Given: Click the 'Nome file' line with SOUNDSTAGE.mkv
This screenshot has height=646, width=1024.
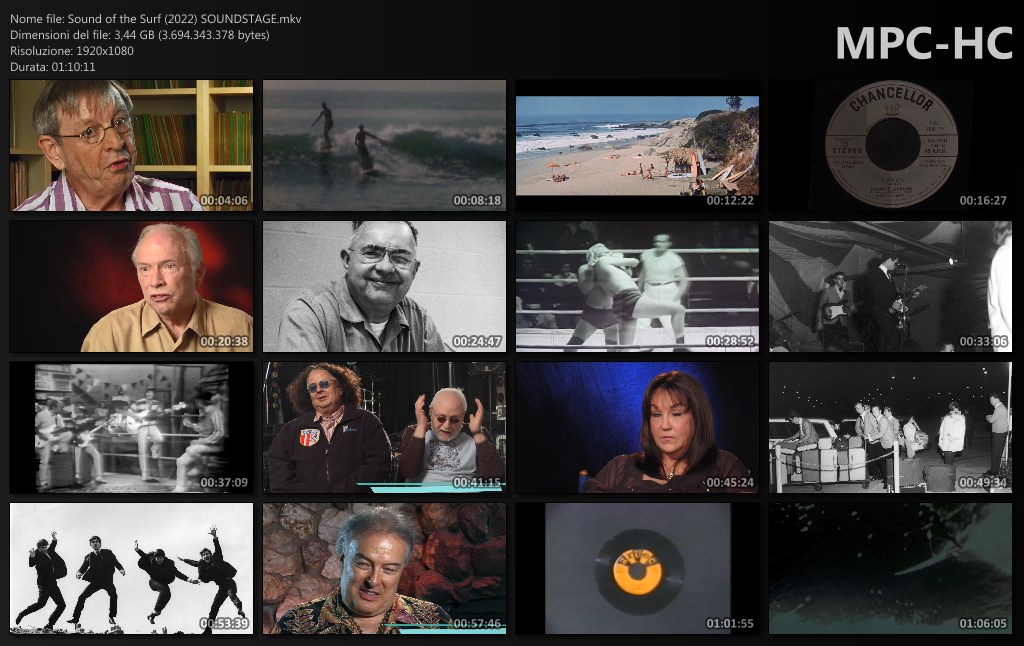Looking at the screenshot, I should pos(156,19).
